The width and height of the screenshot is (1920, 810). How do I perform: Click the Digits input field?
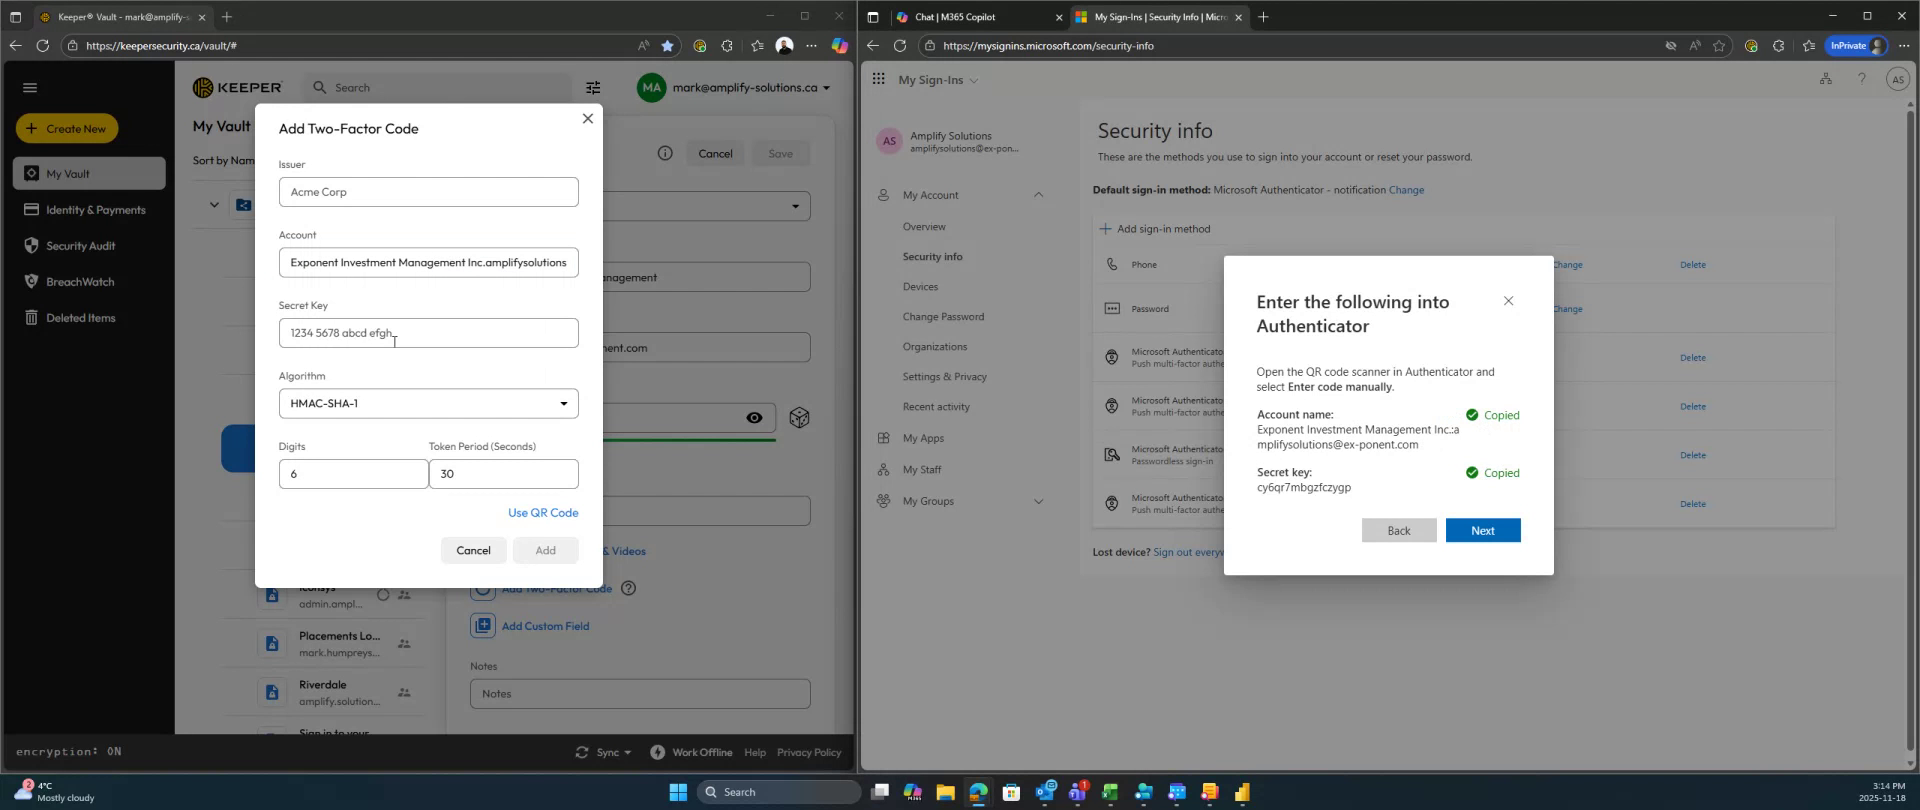tap(353, 474)
